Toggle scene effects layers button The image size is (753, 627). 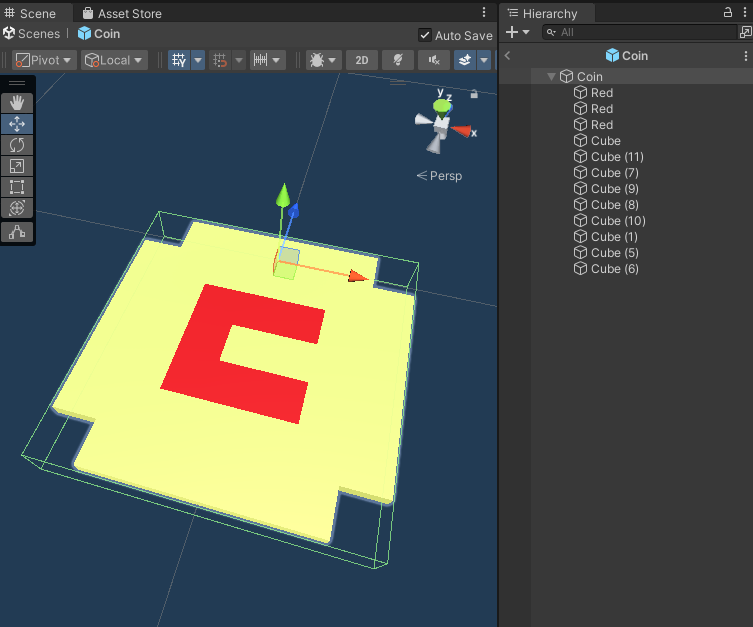(465, 60)
